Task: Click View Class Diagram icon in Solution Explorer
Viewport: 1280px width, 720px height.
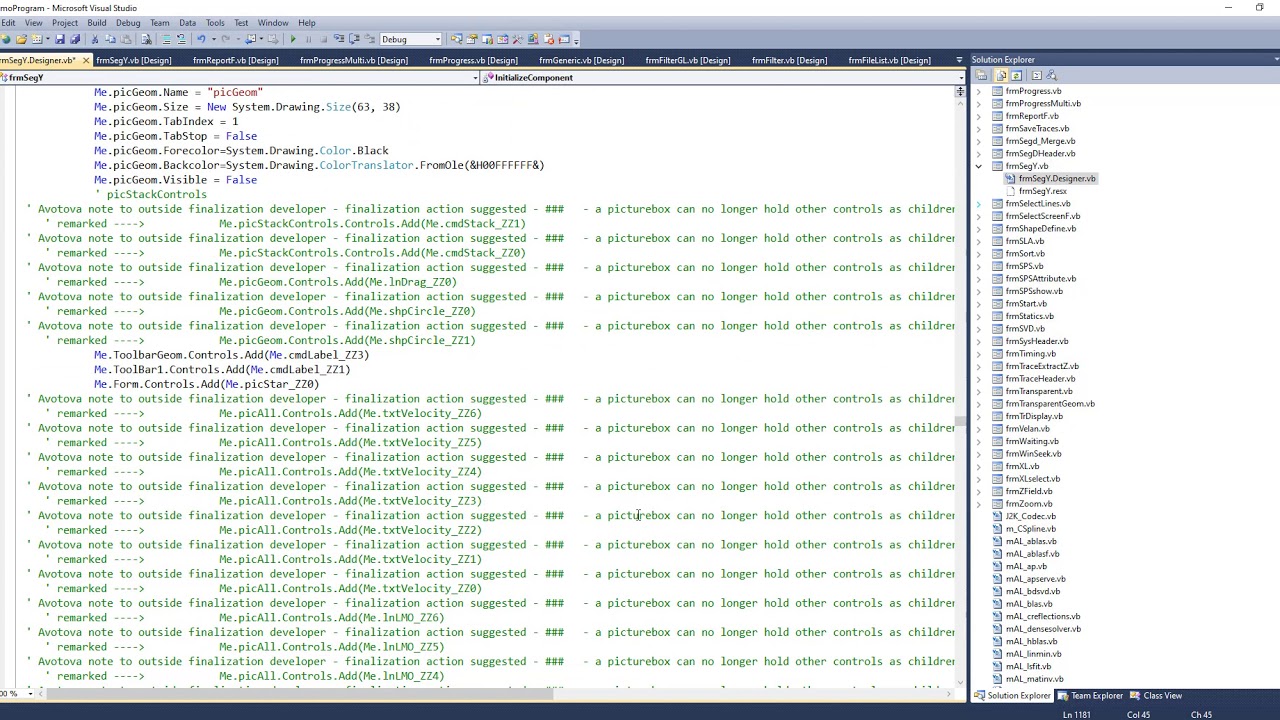Action: (1051, 75)
